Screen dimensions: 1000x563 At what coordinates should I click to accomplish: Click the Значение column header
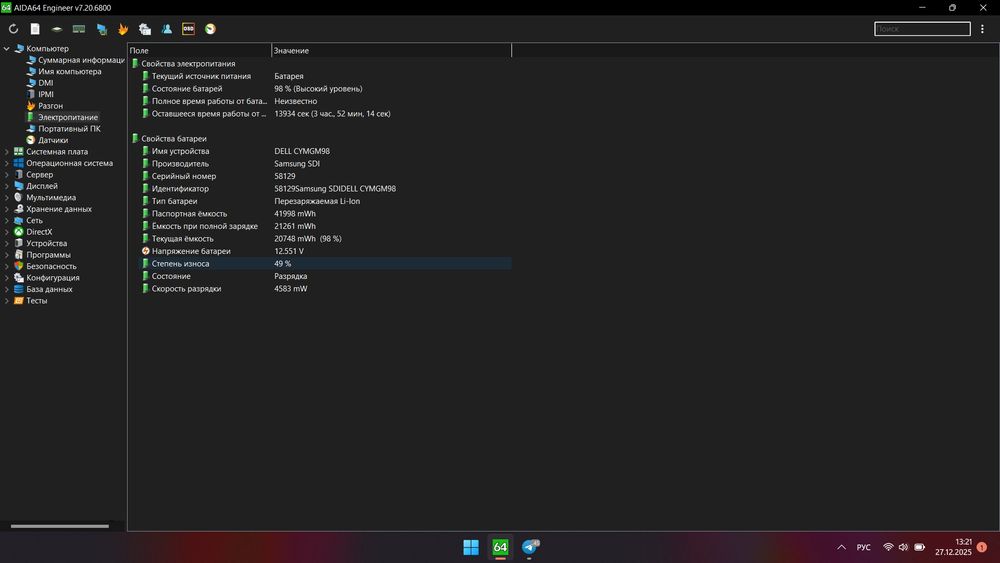pos(392,50)
